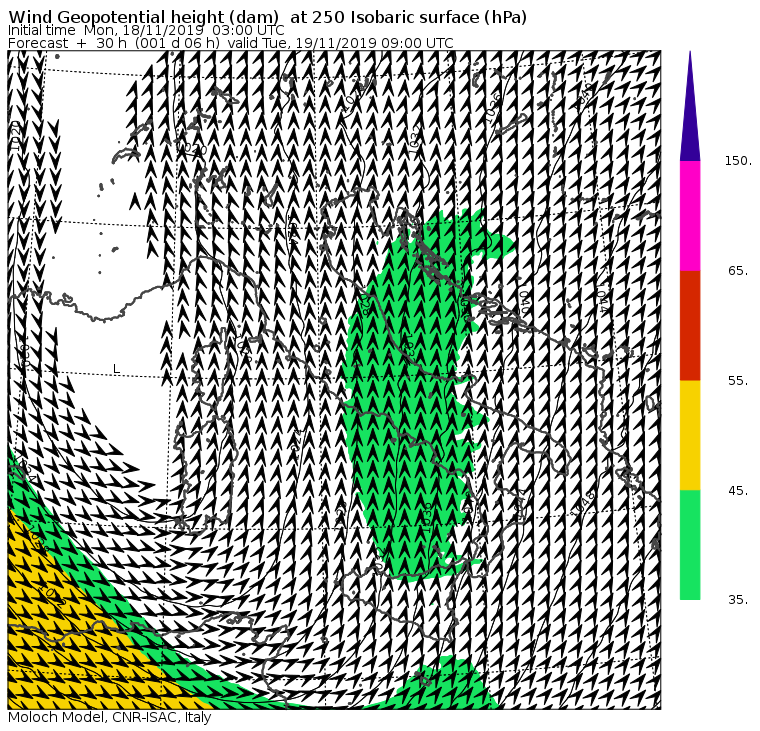Image resolution: width=760 pixels, height=731 pixels.
Task: Click the legend value label '55.'
Action: (x=738, y=381)
